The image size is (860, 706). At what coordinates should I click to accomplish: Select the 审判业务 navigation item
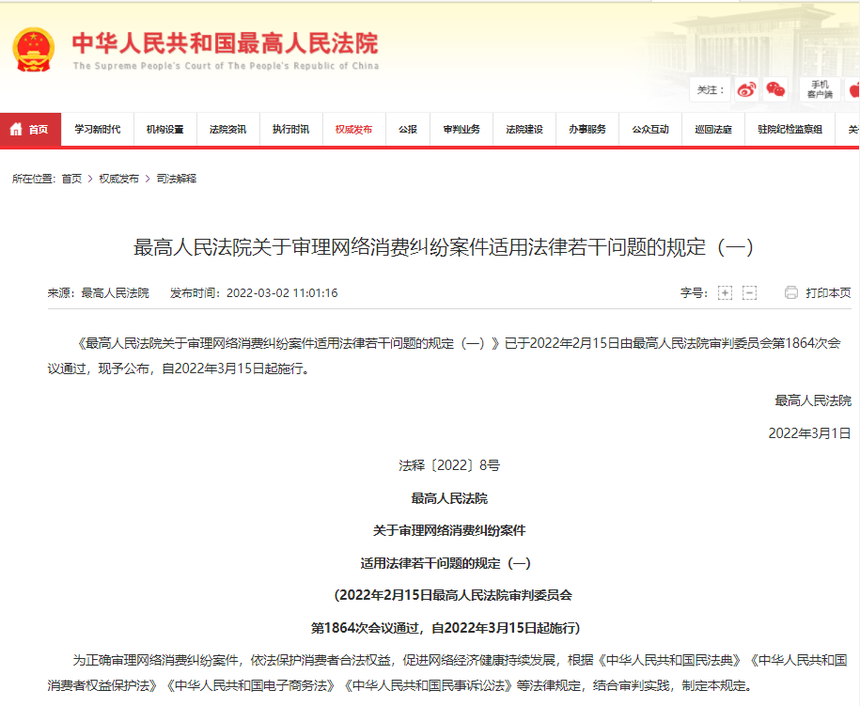tap(462, 129)
